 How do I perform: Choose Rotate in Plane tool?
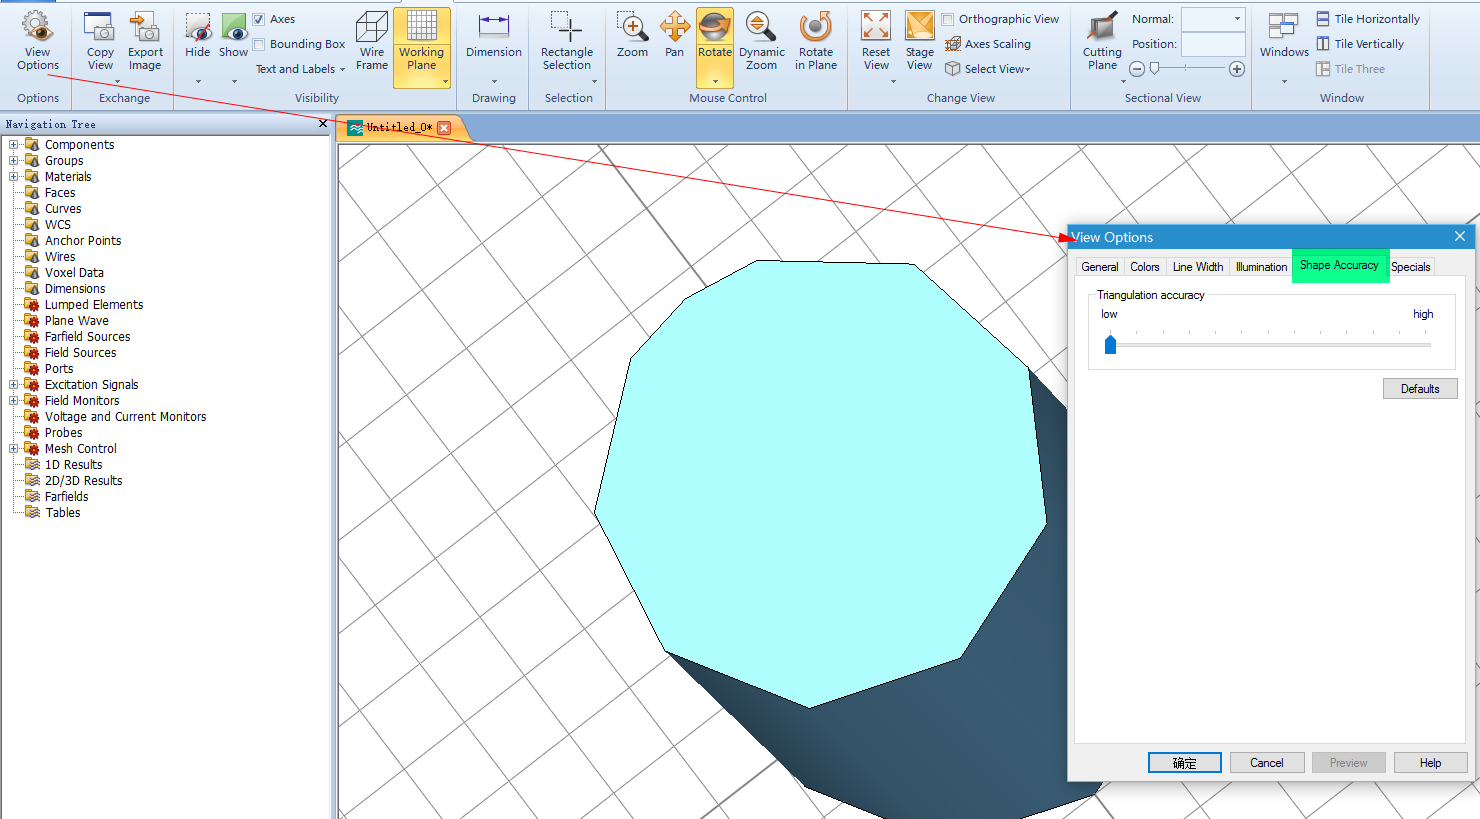[x=816, y=41]
